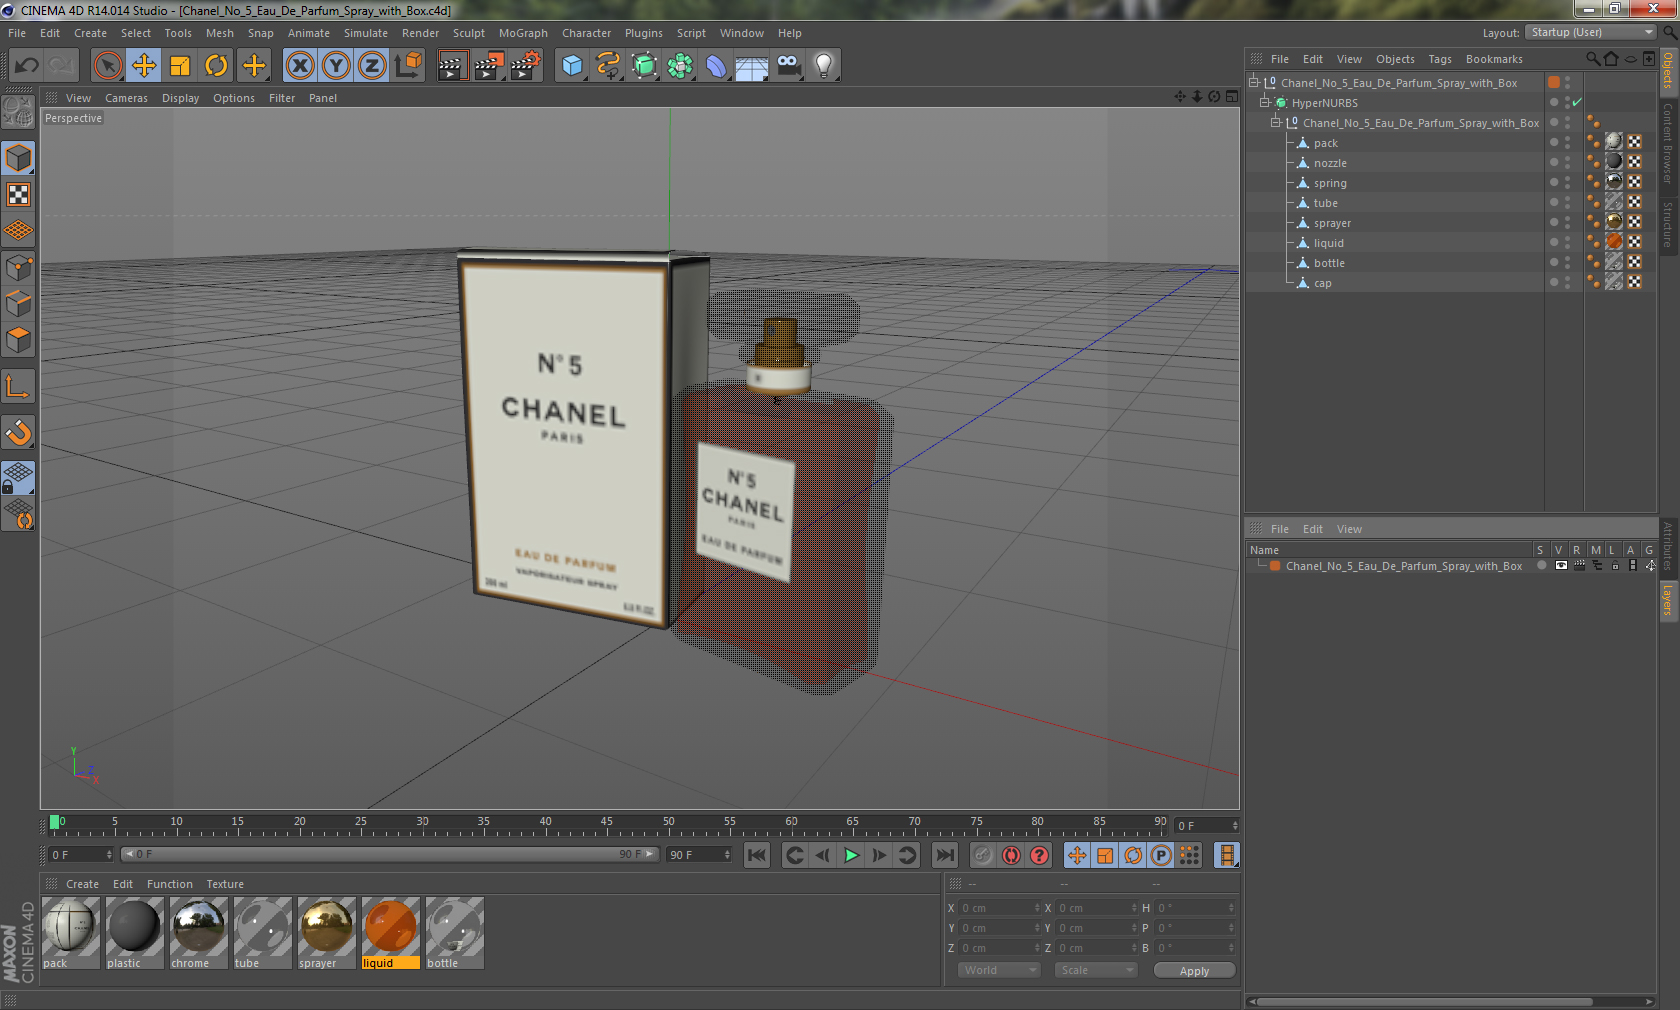This screenshot has height=1010, width=1680.
Task: Open the File menu
Action: point(17,33)
